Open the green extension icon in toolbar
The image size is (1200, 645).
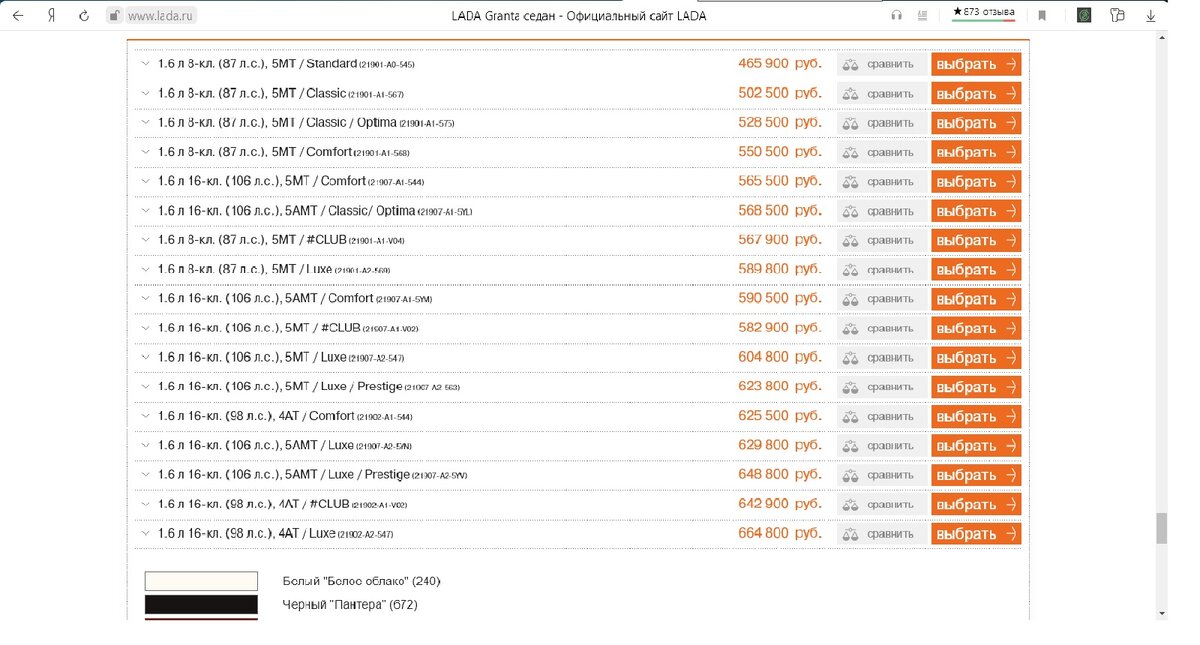(x=1084, y=16)
